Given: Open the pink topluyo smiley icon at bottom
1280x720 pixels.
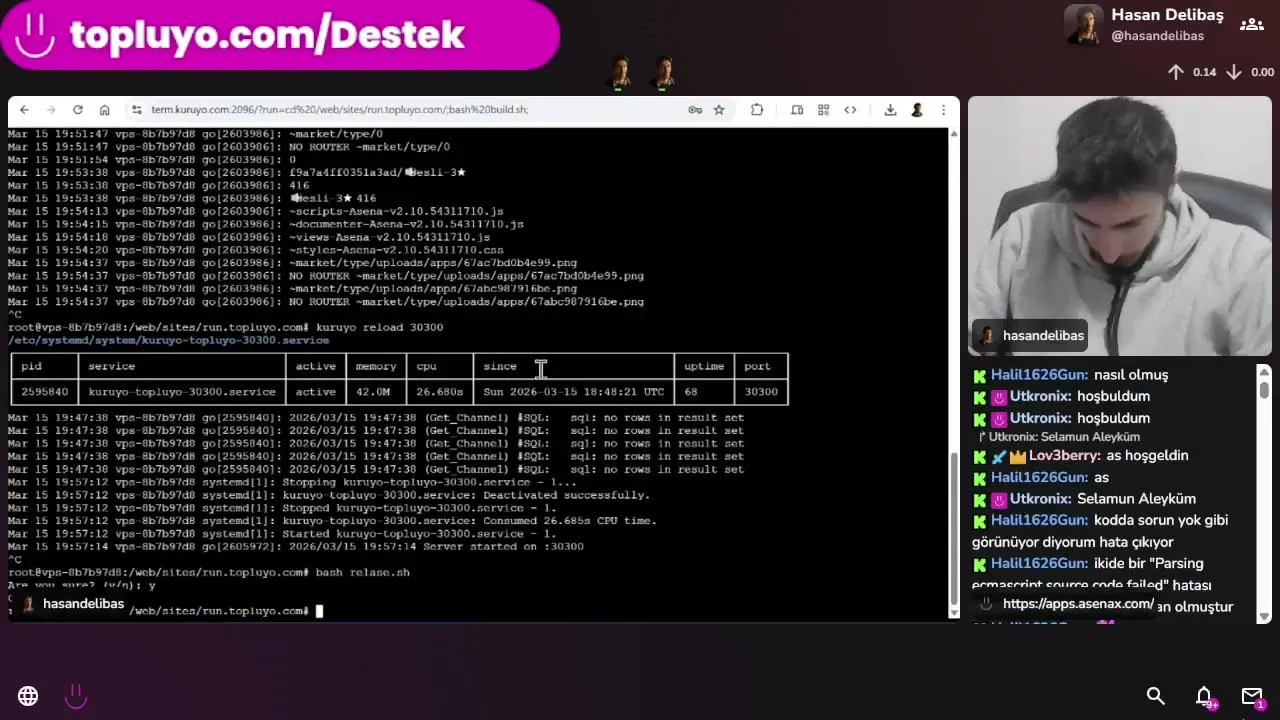Looking at the screenshot, I should [x=76, y=696].
